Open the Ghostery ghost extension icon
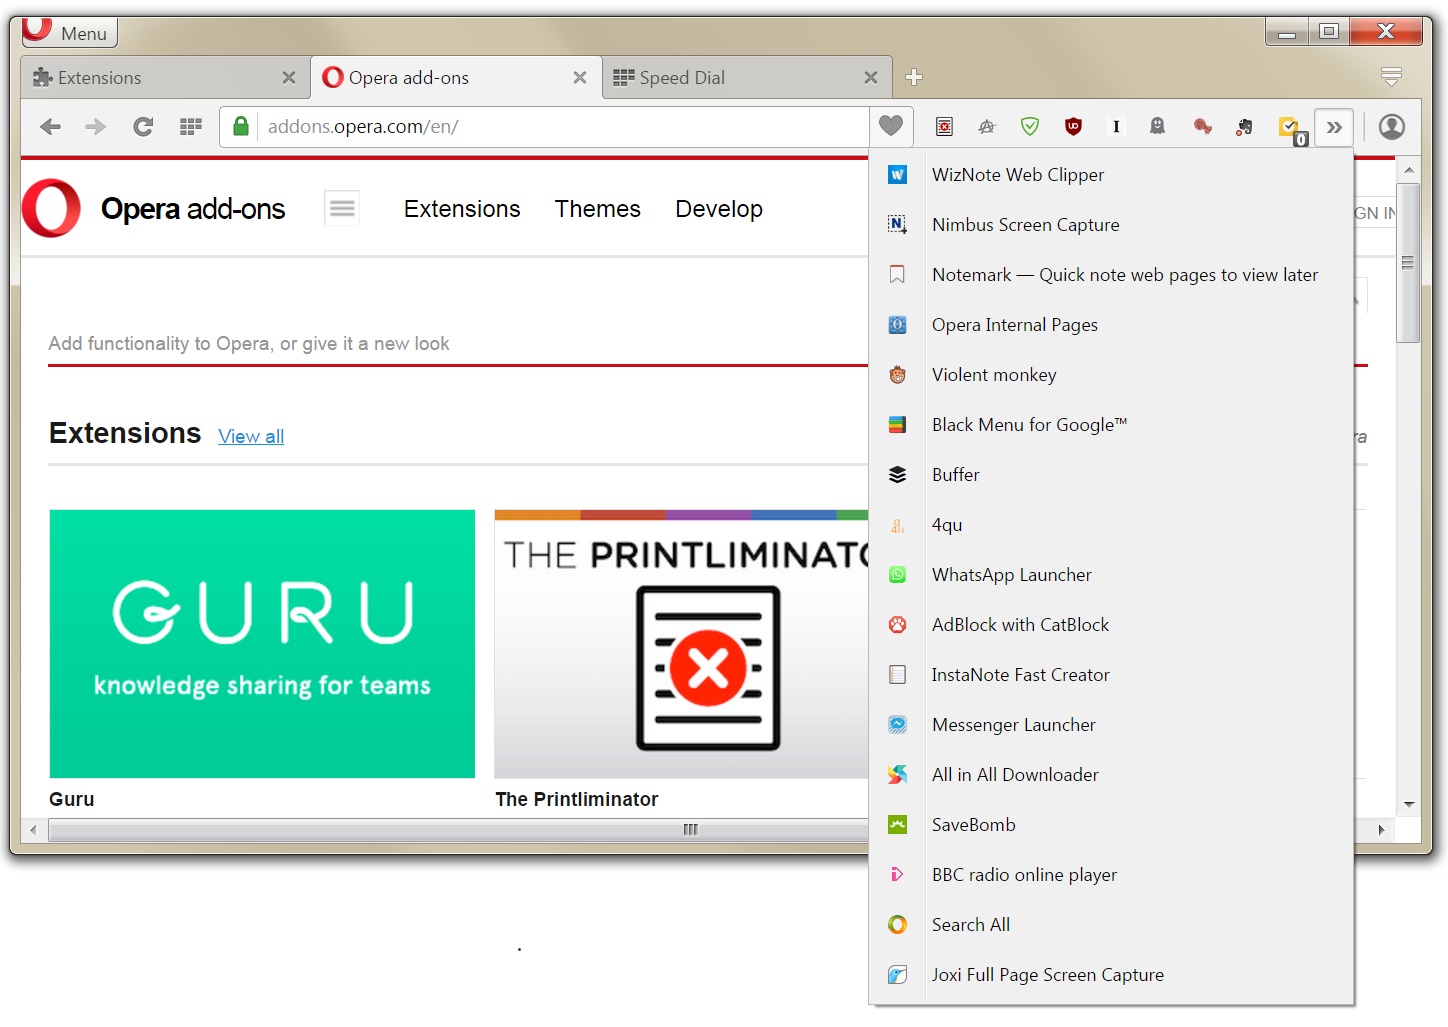 [1157, 126]
